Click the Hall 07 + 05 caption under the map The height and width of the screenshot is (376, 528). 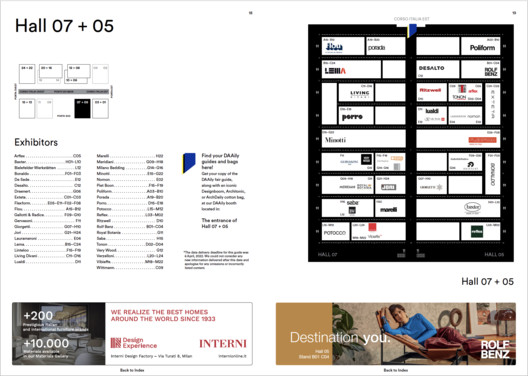487,281
